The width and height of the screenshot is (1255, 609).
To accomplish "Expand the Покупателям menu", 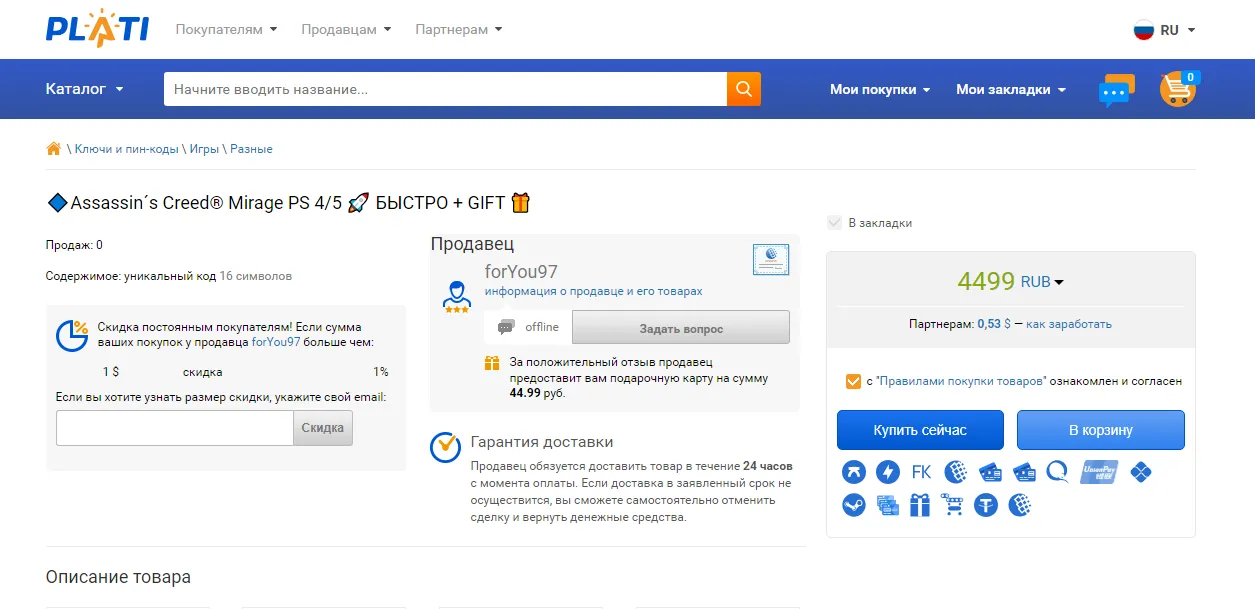I will (226, 29).
